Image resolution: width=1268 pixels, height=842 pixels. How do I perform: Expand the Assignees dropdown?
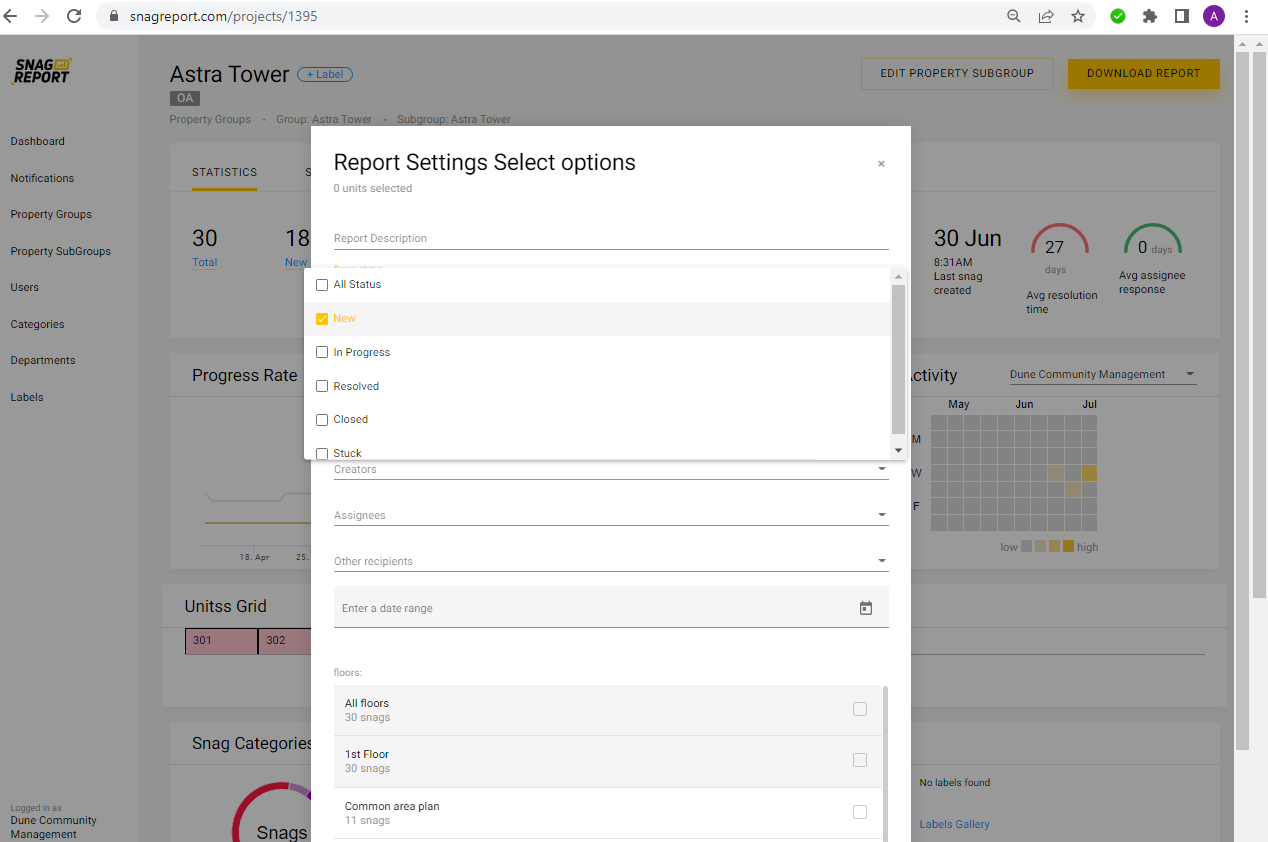611,515
